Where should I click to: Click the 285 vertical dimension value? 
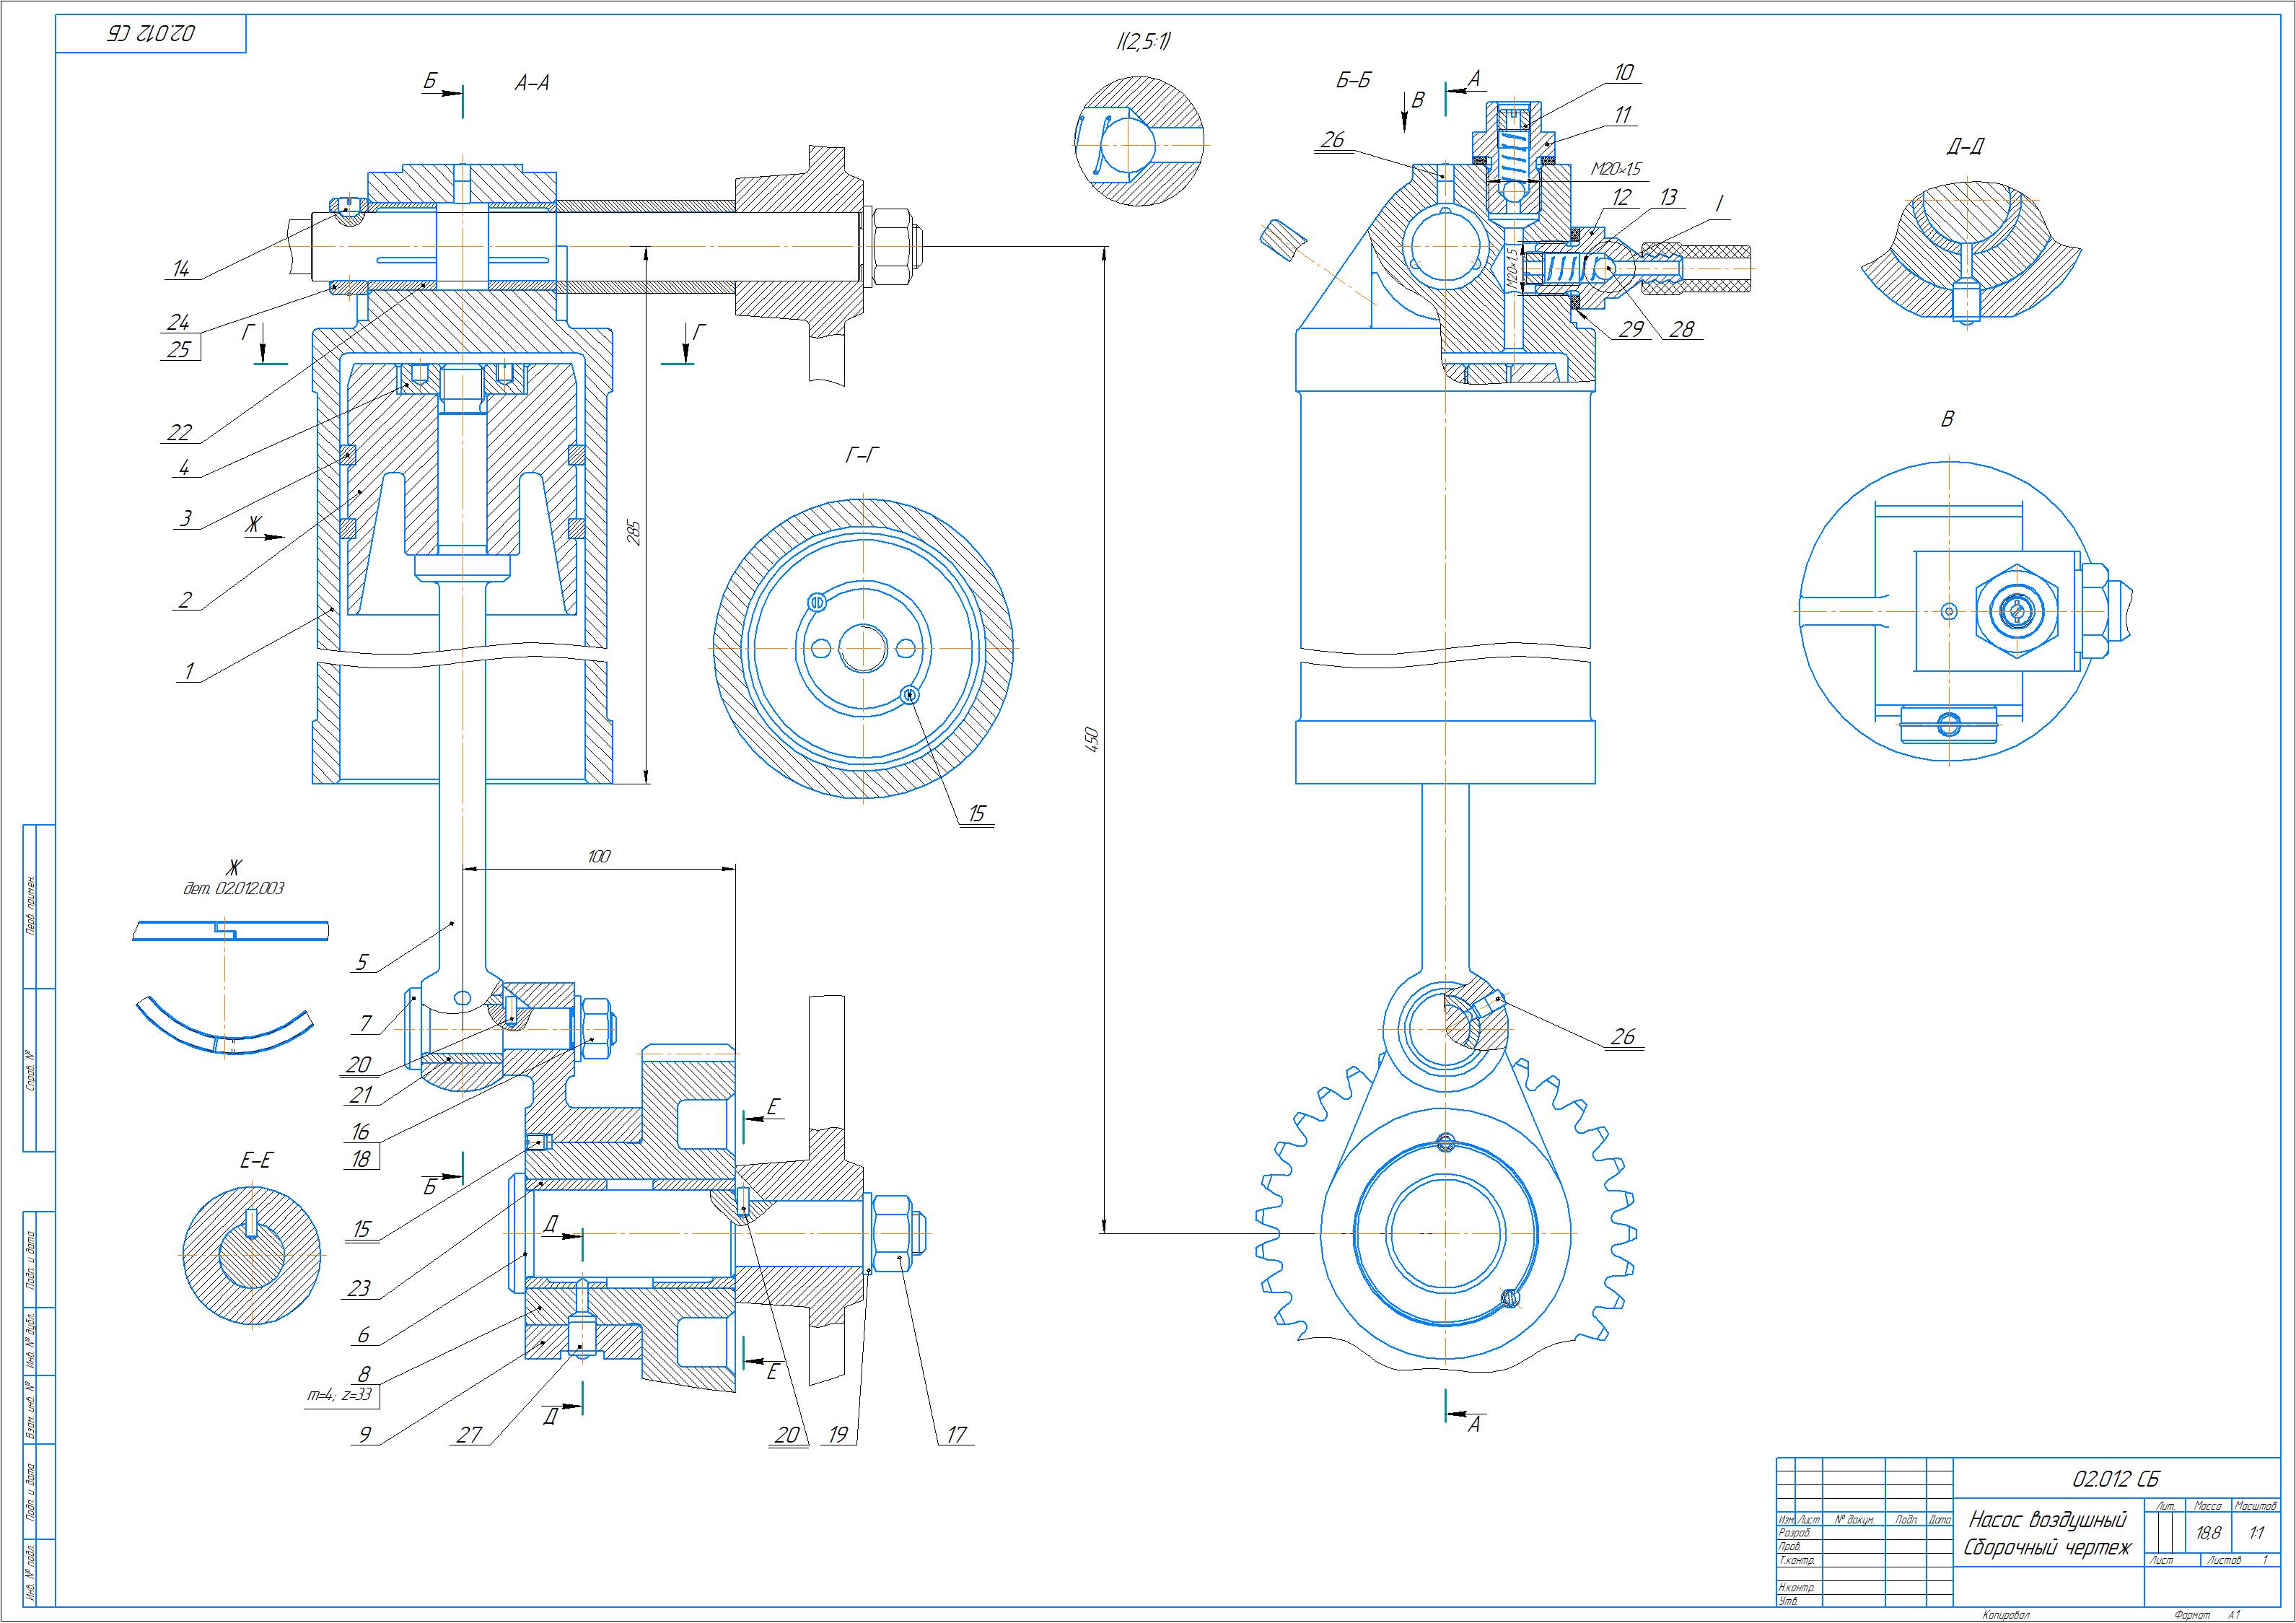pyautogui.click(x=634, y=532)
